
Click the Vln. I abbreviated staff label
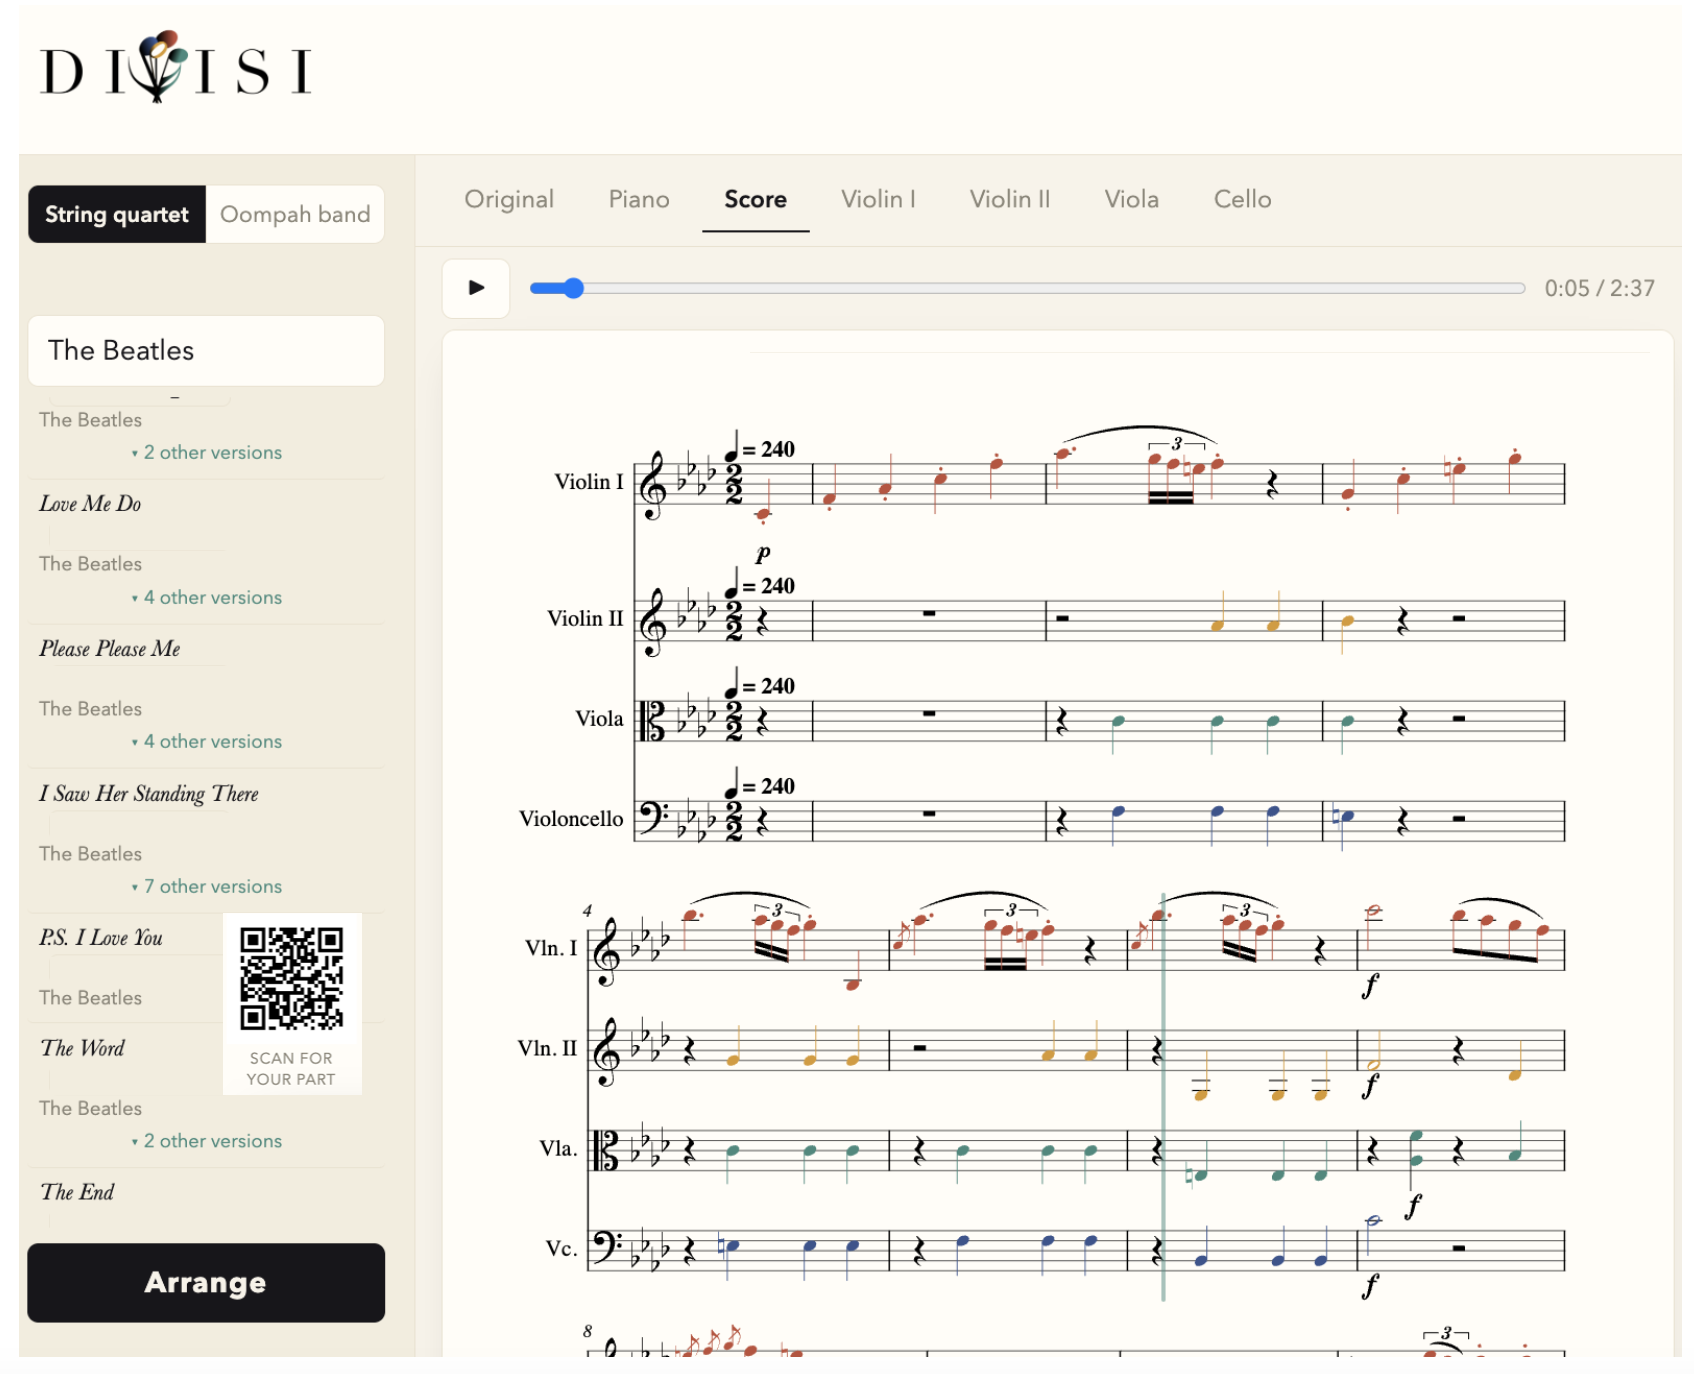click(x=551, y=948)
